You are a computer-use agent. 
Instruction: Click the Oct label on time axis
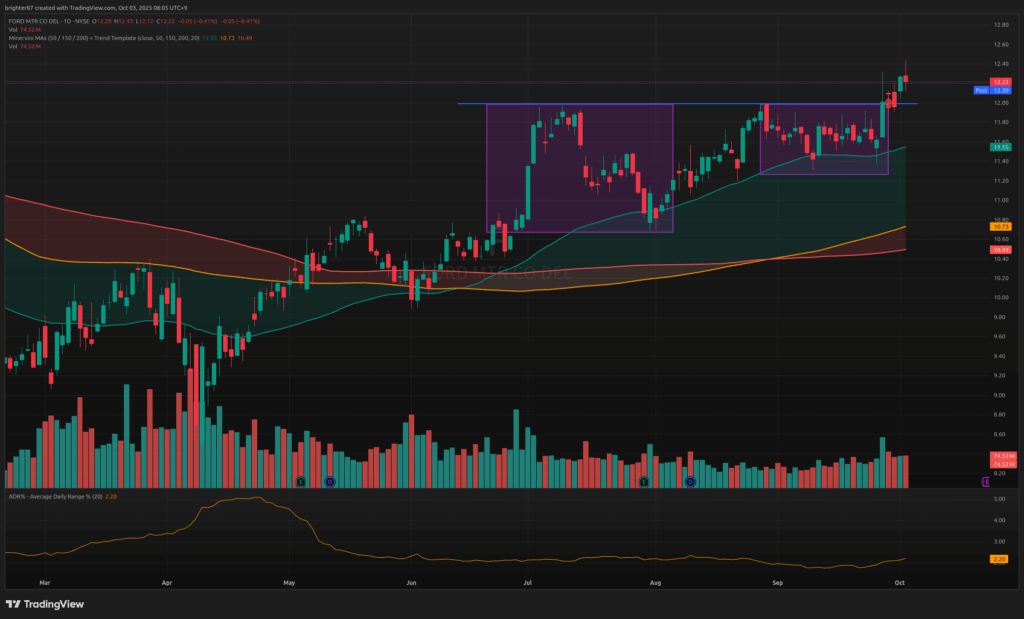(x=899, y=580)
